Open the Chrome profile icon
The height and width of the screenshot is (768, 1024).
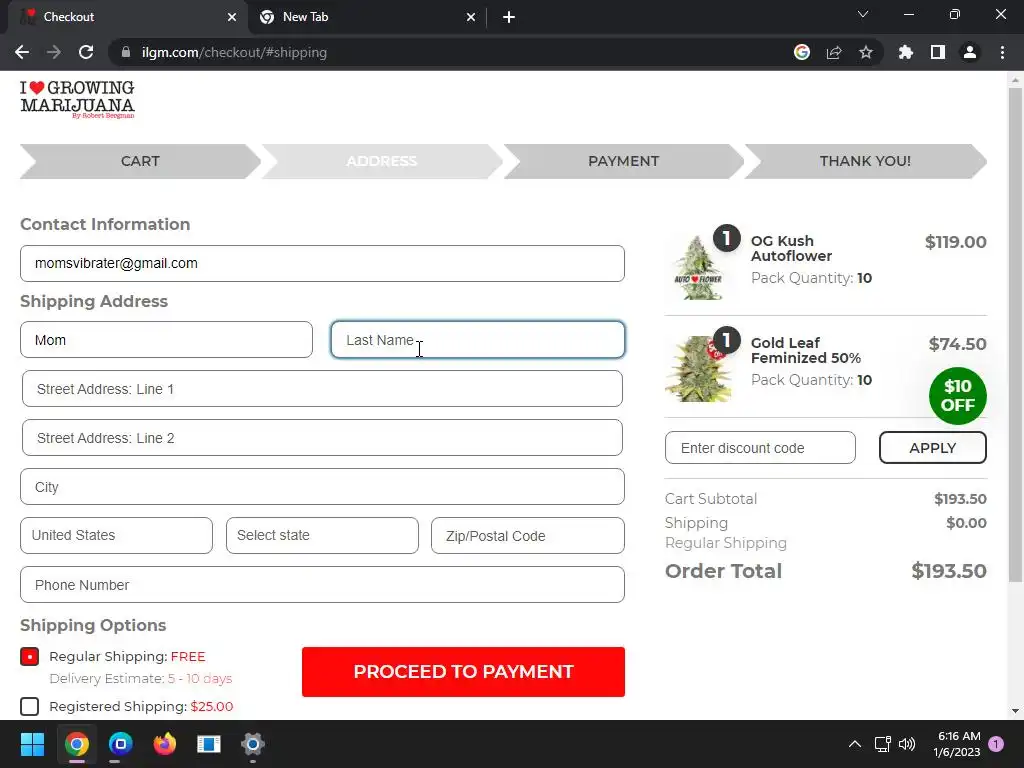coord(970,52)
